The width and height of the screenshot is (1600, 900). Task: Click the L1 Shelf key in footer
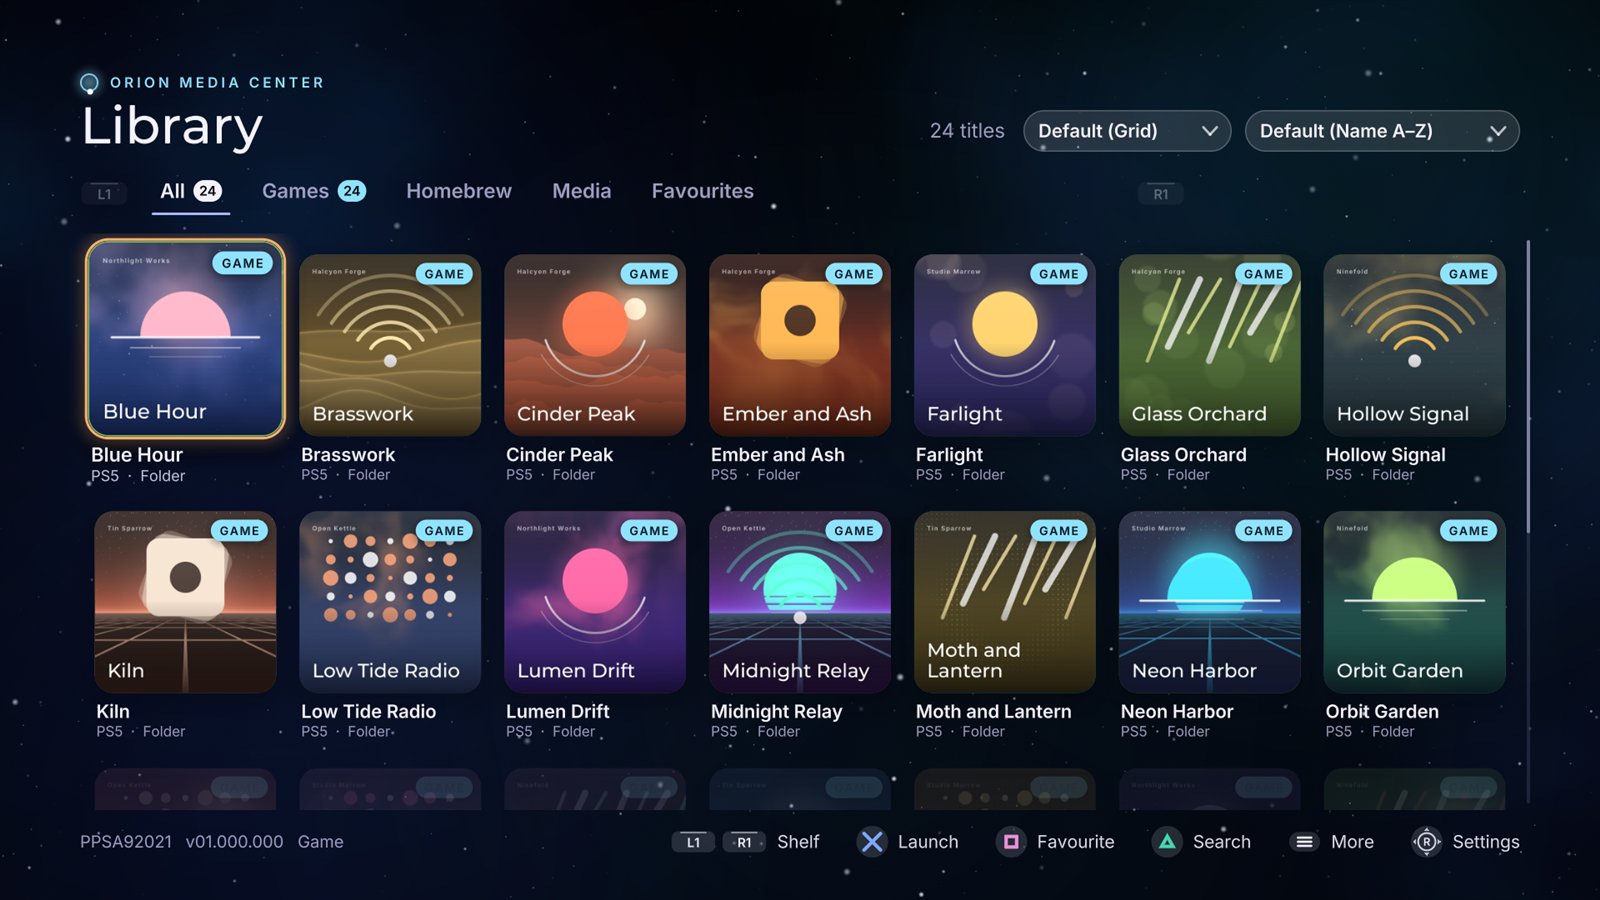693,842
